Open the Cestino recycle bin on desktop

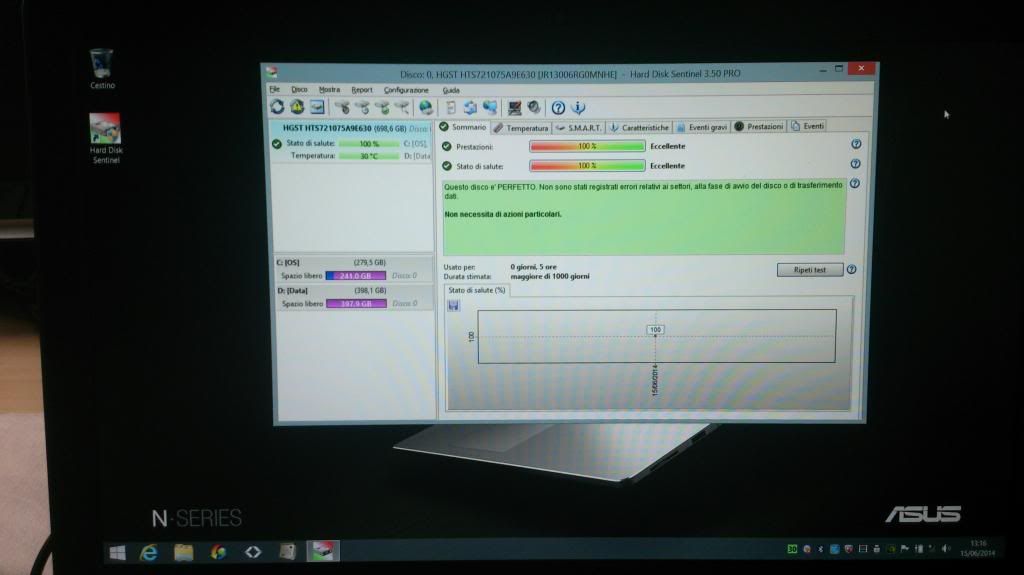102,66
